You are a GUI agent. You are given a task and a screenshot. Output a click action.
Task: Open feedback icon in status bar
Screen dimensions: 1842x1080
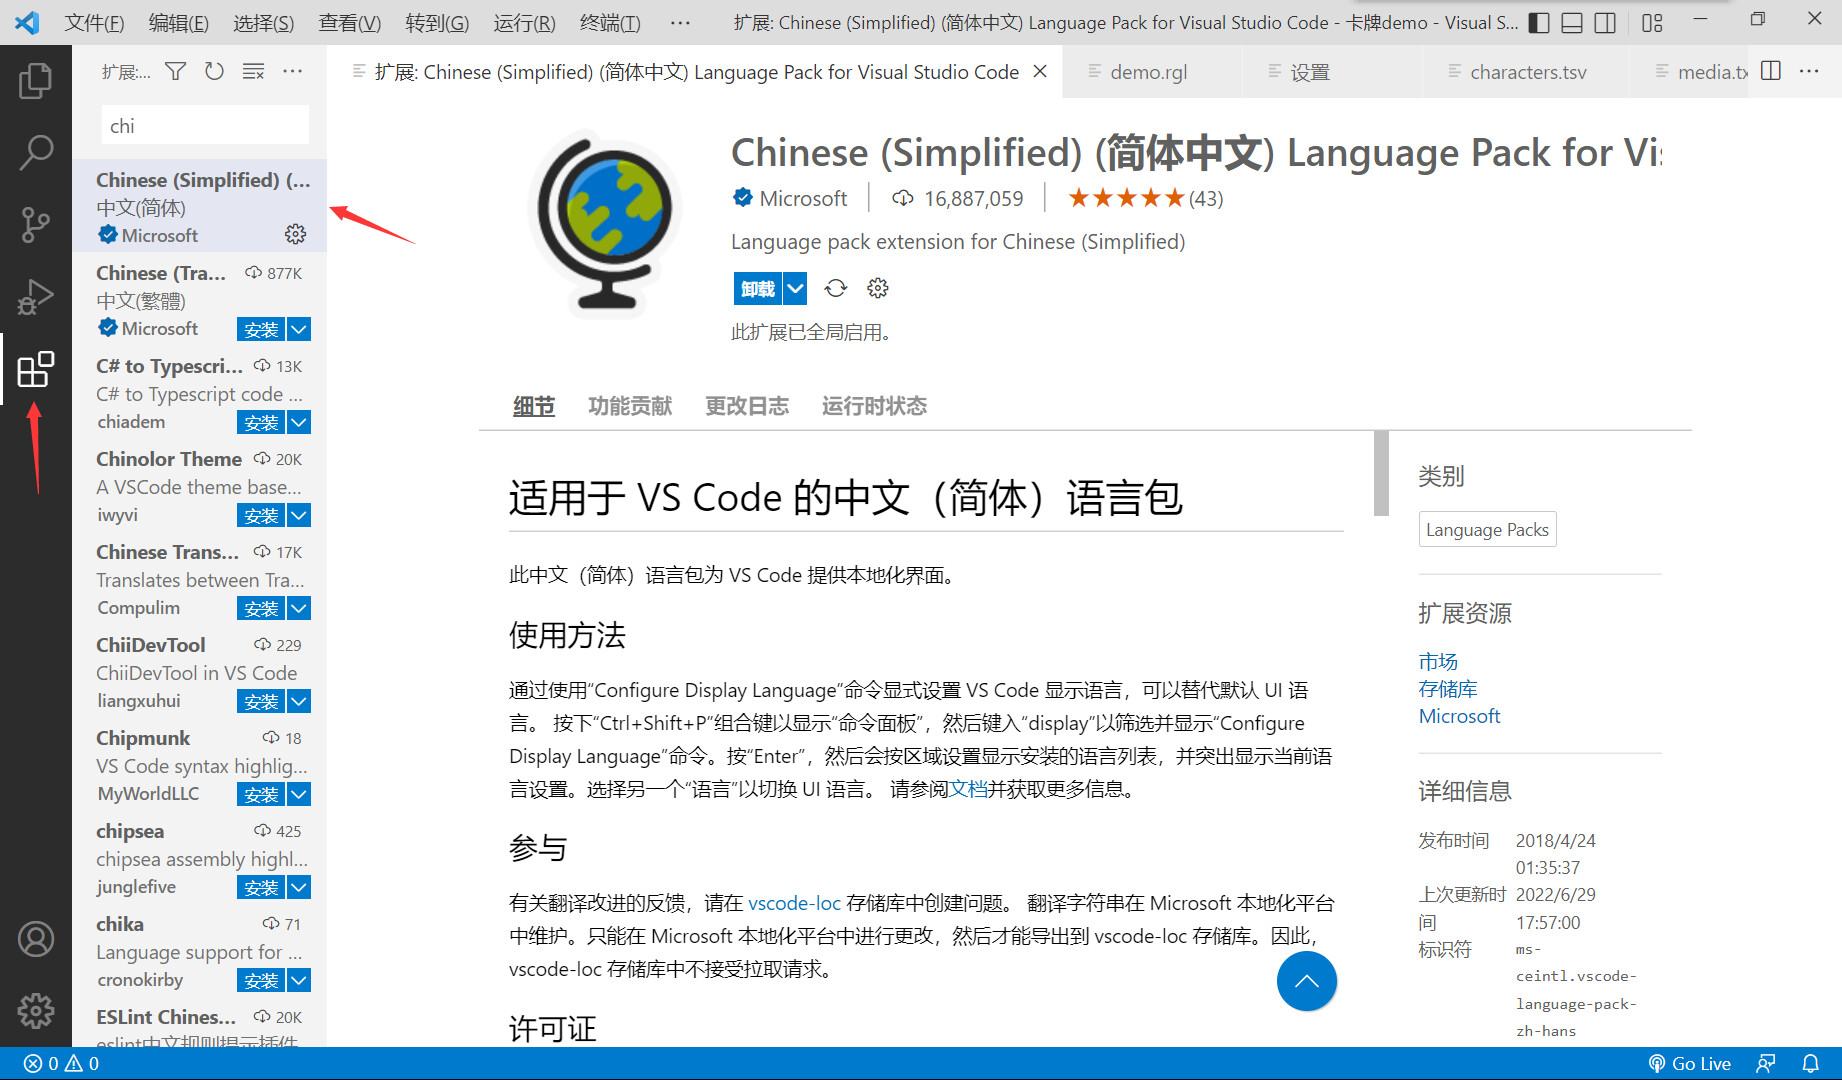[x=1766, y=1063]
